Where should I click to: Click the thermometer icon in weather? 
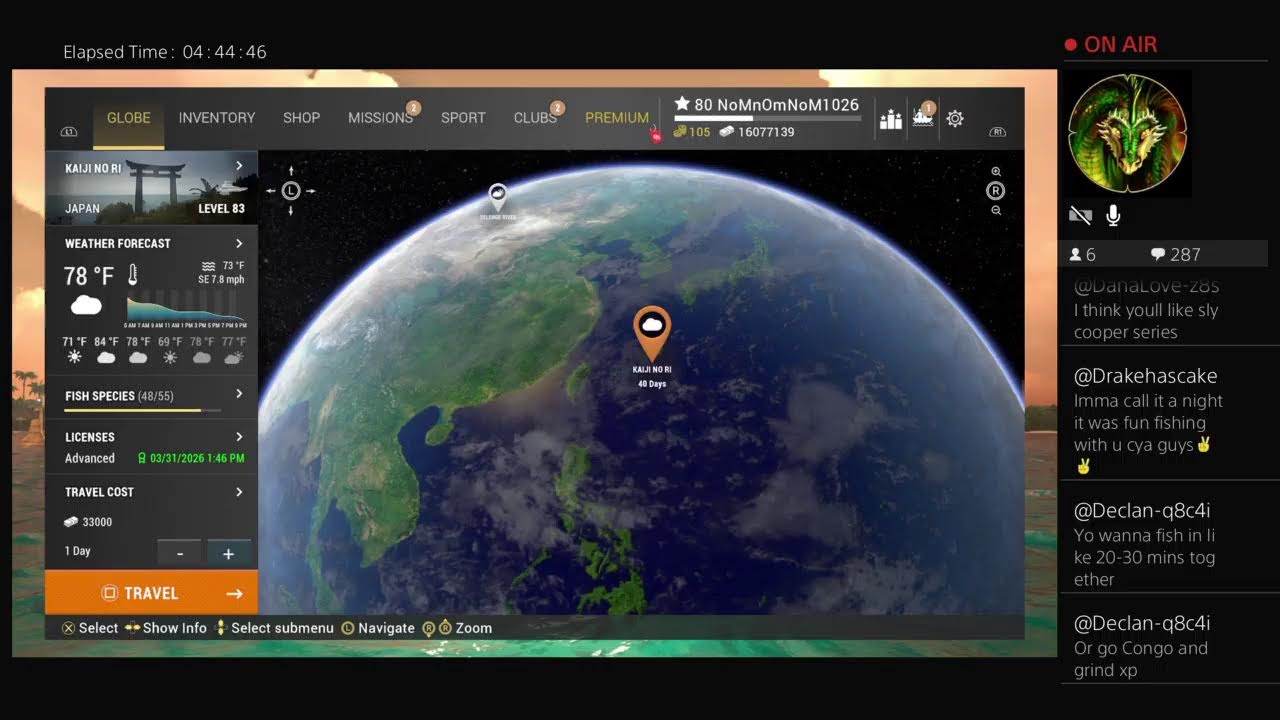(x=133, y=276)
